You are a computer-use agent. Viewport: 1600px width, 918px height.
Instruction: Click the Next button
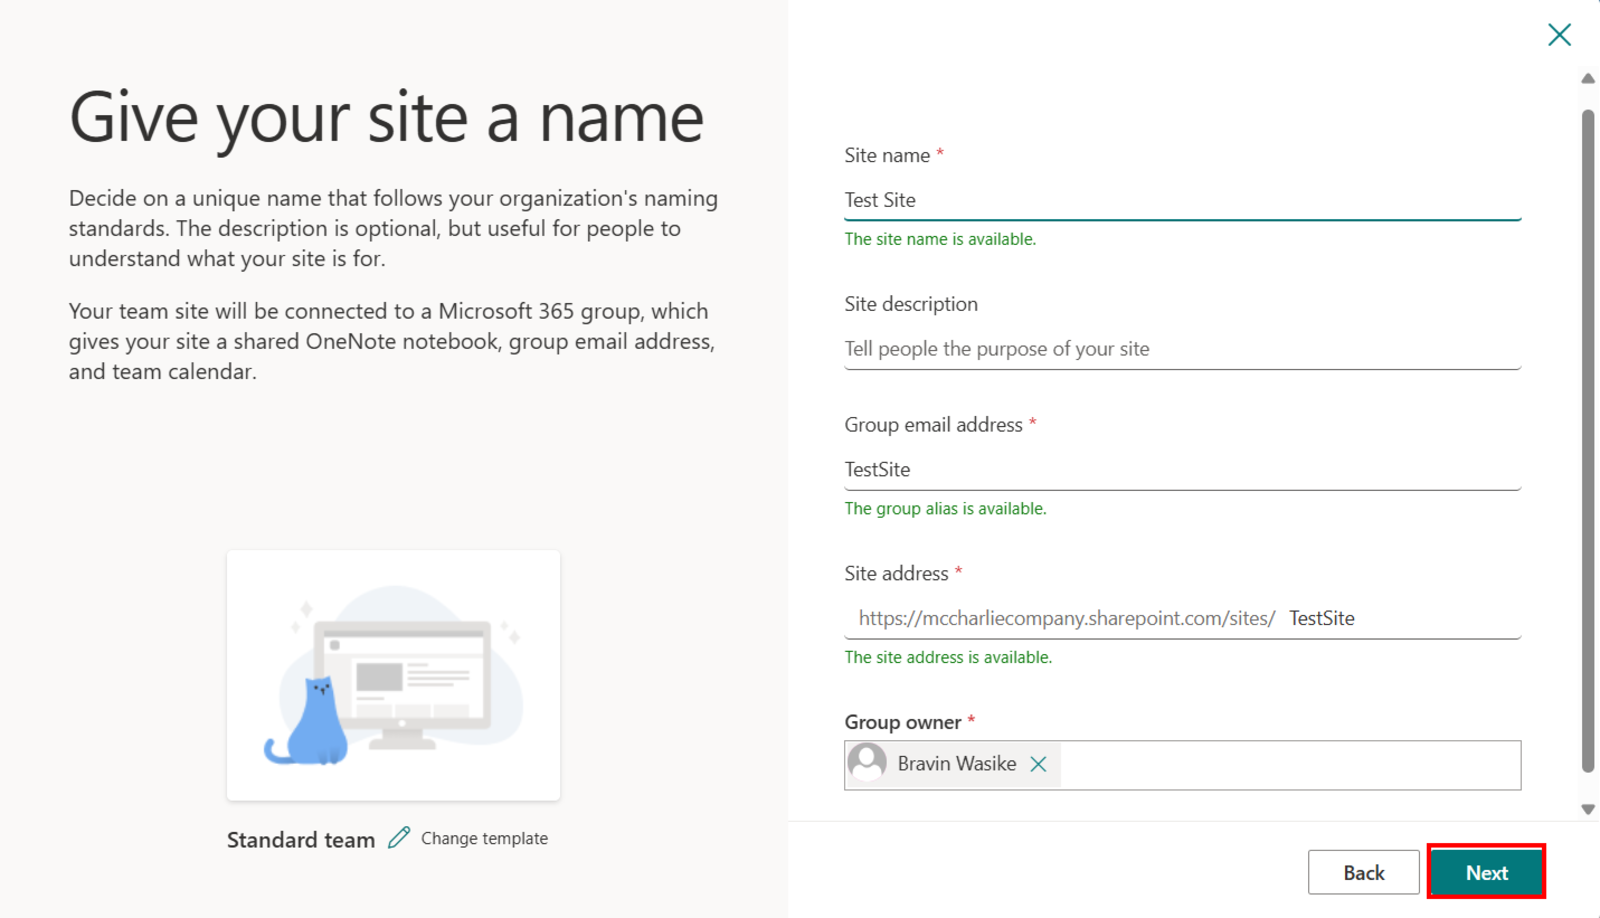(x=1486, y=872)
